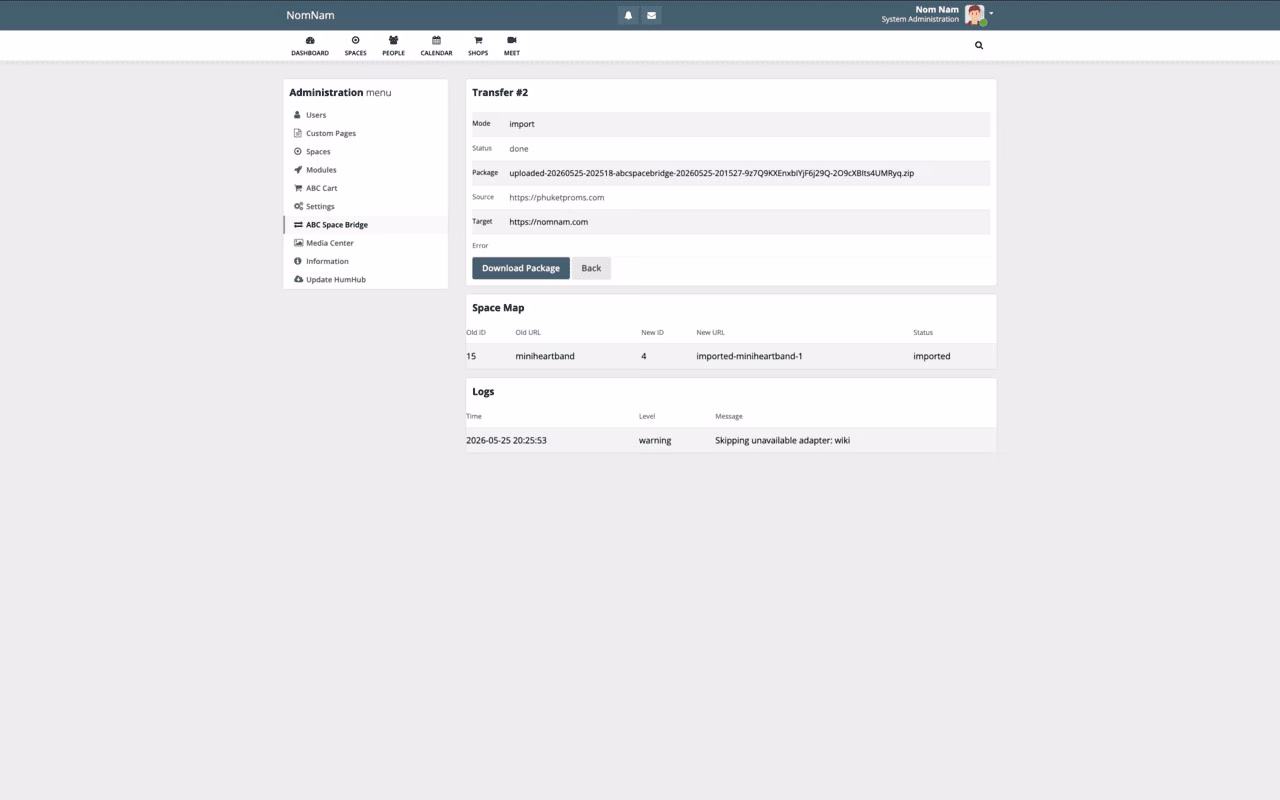The width and height of the screenshot is (1280, 800).
Task: Click the ABC Space Bridge exchange icon
Action: 298,225
